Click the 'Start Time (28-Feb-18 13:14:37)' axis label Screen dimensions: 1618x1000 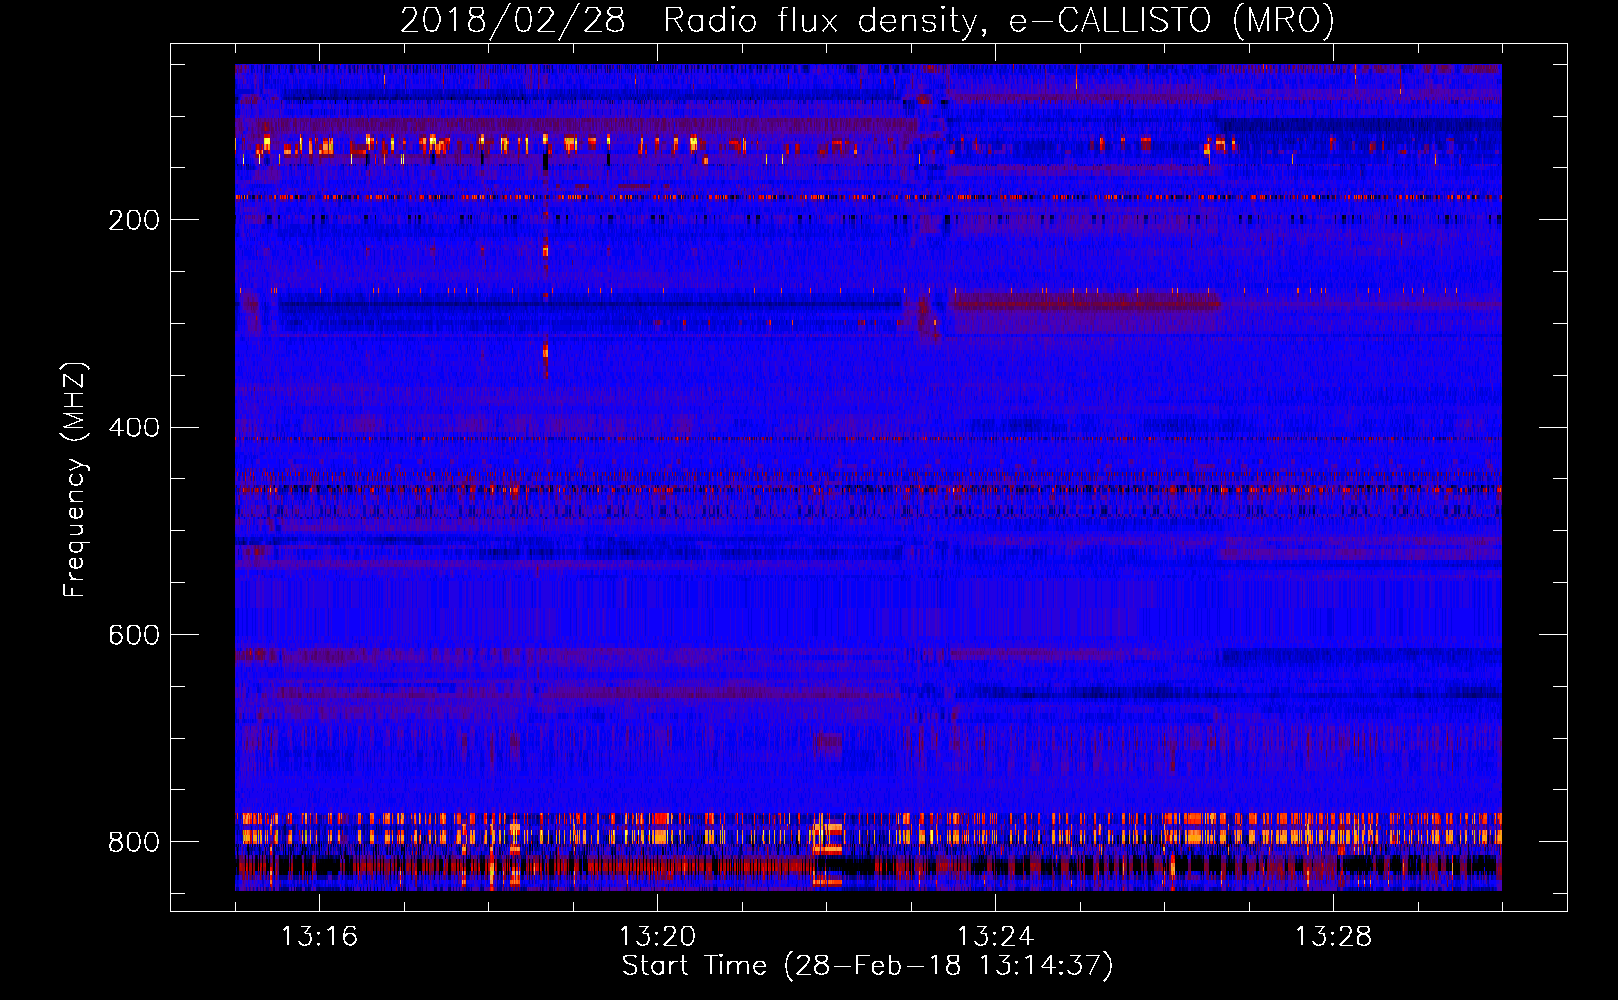[867, 966]
